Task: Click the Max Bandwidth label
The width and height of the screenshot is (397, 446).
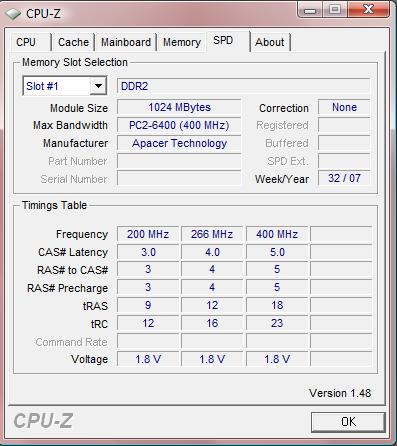Action: (x=70, y=125)
